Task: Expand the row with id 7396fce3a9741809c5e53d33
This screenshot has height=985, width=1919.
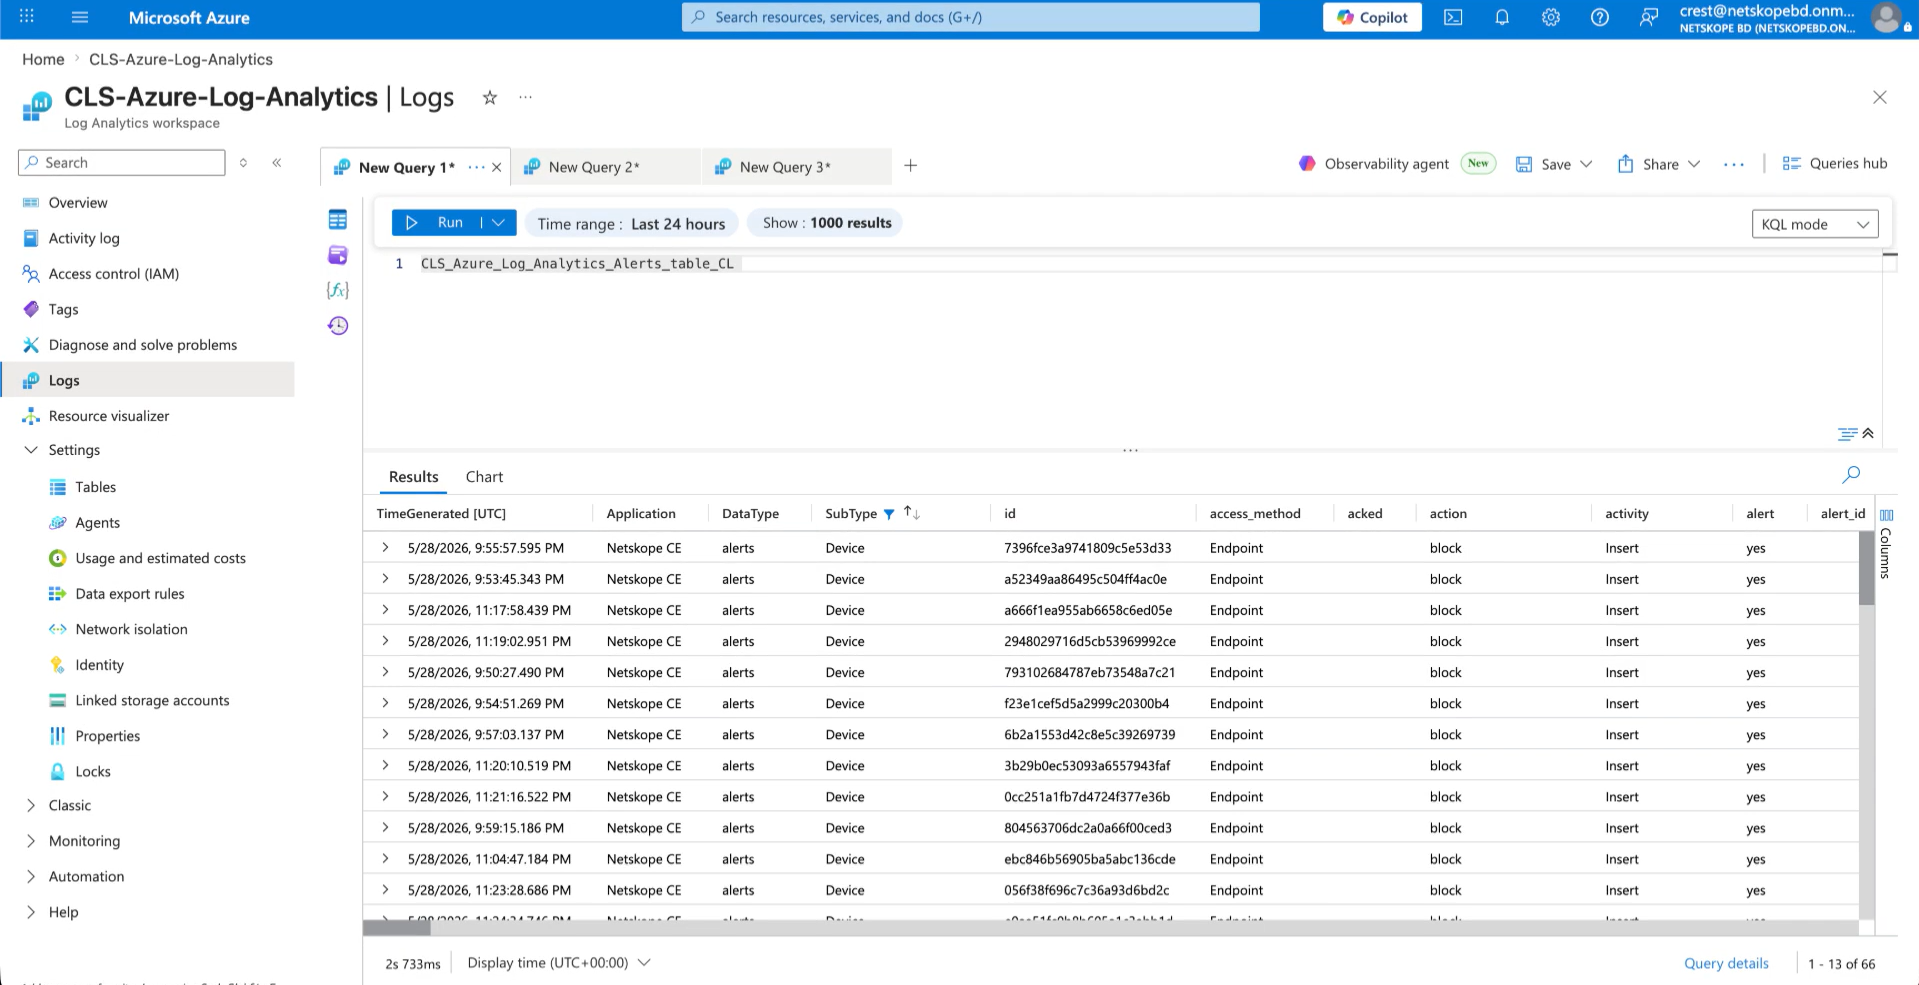Action: click(385, 548)
